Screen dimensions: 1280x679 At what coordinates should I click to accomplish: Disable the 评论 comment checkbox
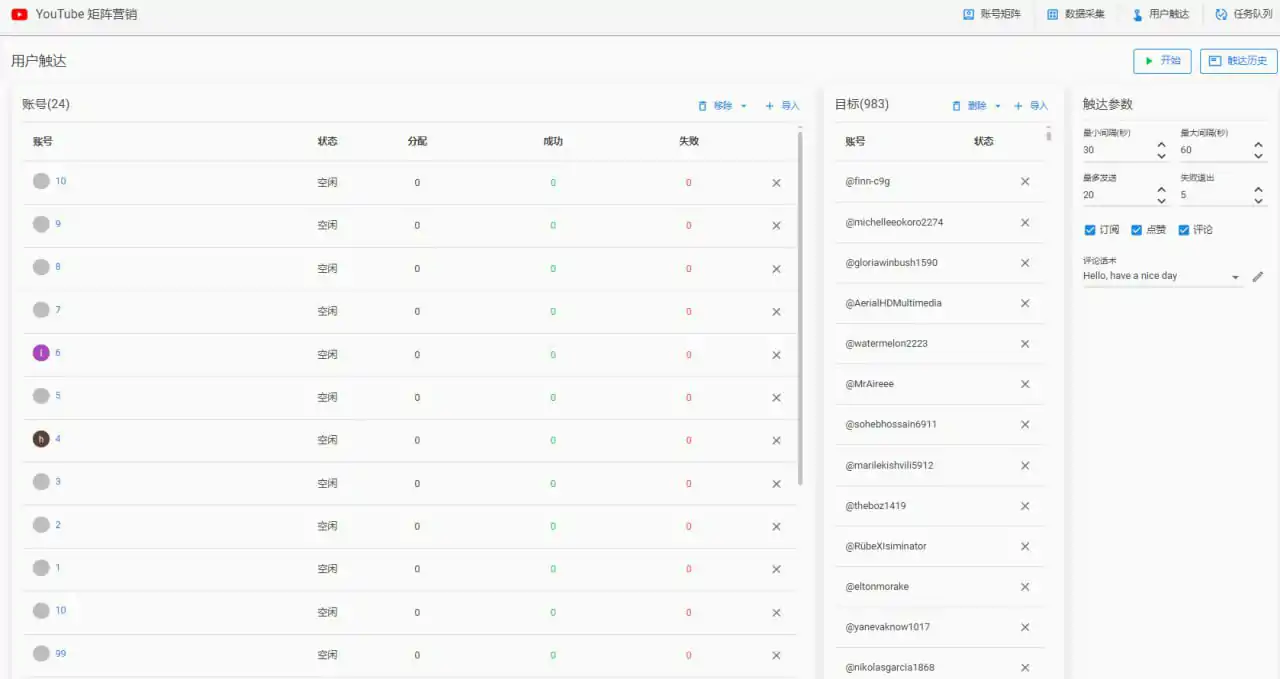[1184, 230]
